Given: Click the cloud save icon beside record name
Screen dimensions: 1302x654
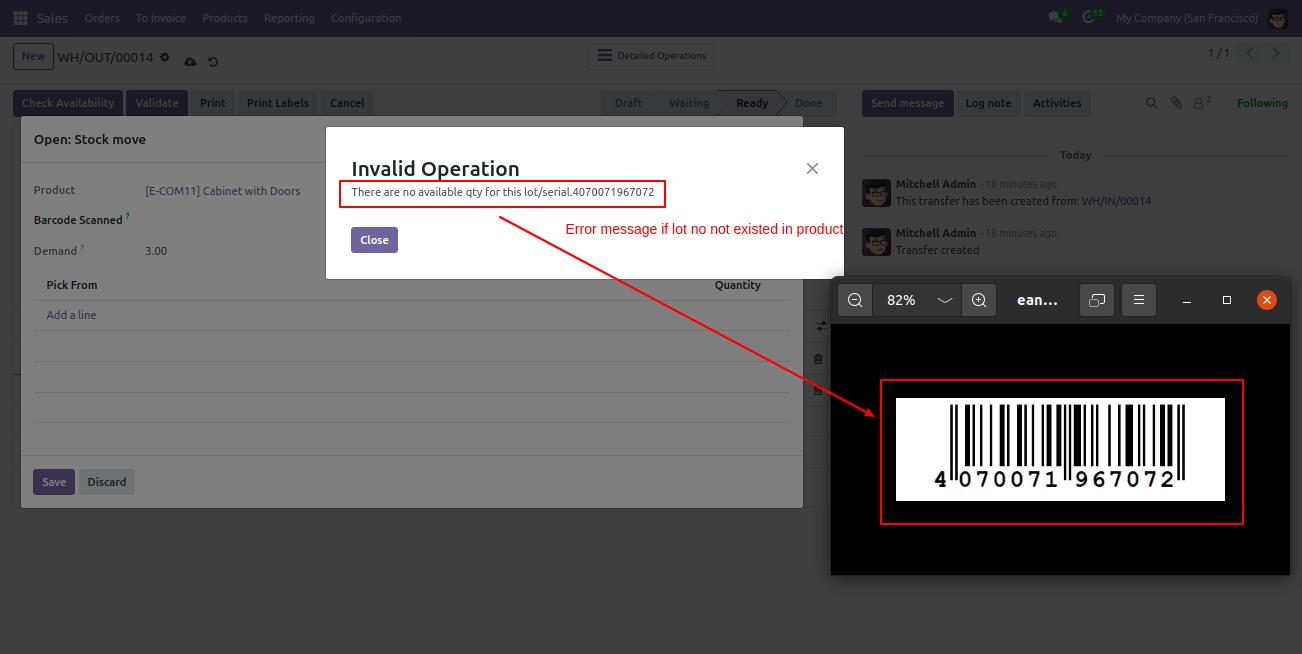Looking at the screenshot, I should (x=190, y=62).
